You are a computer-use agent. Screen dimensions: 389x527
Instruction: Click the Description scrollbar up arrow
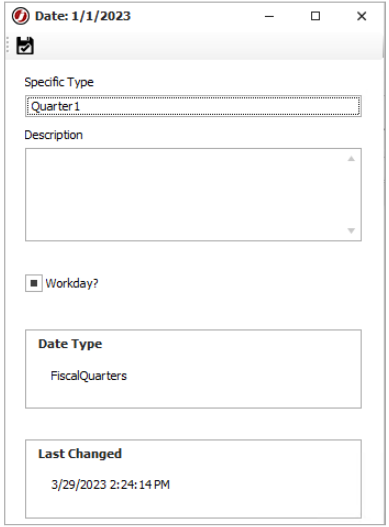[x=351, y=159]
